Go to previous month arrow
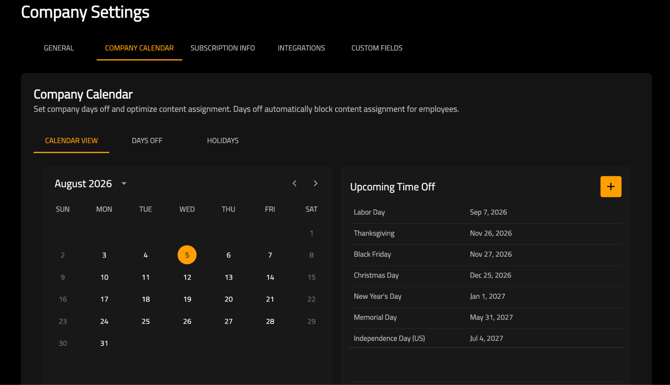Screen dimensions: 670x385 coord(294,183)
